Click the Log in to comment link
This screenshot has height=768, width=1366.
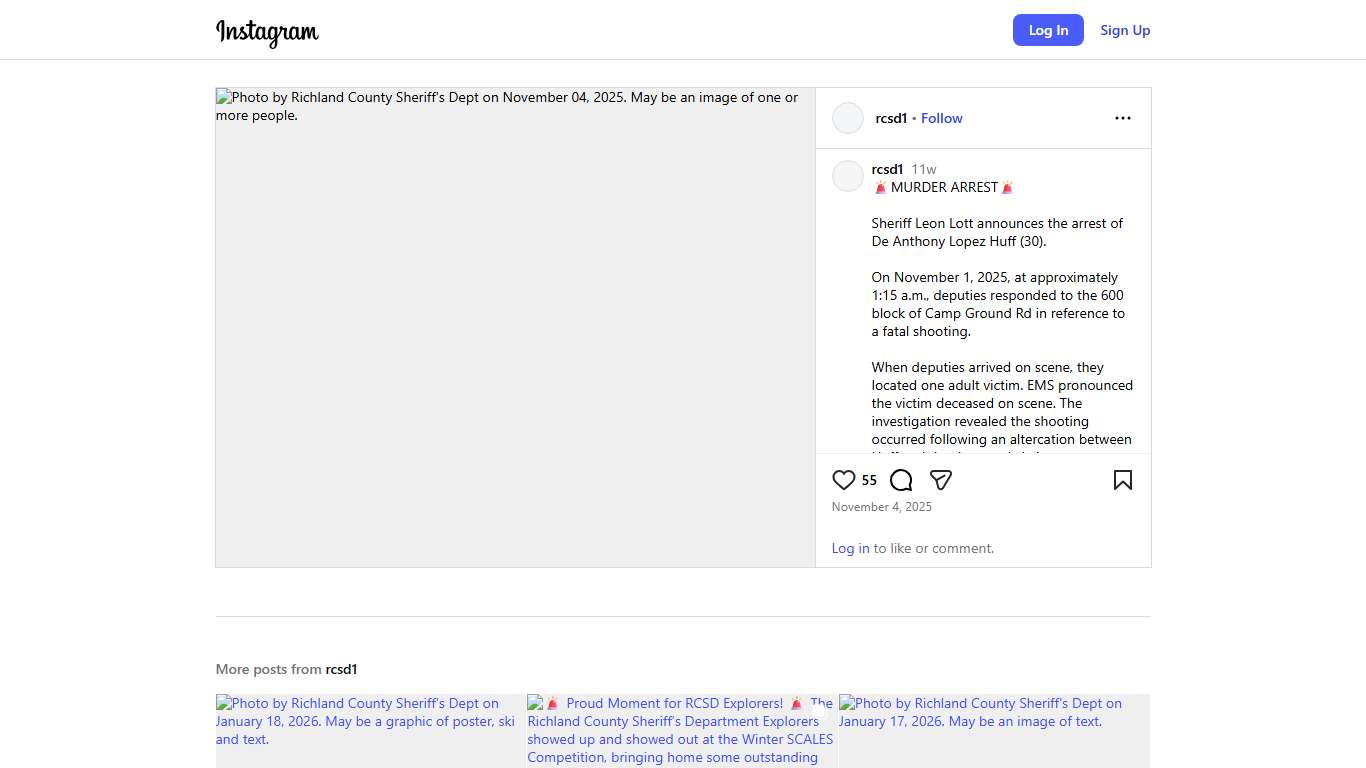(850, 548)
